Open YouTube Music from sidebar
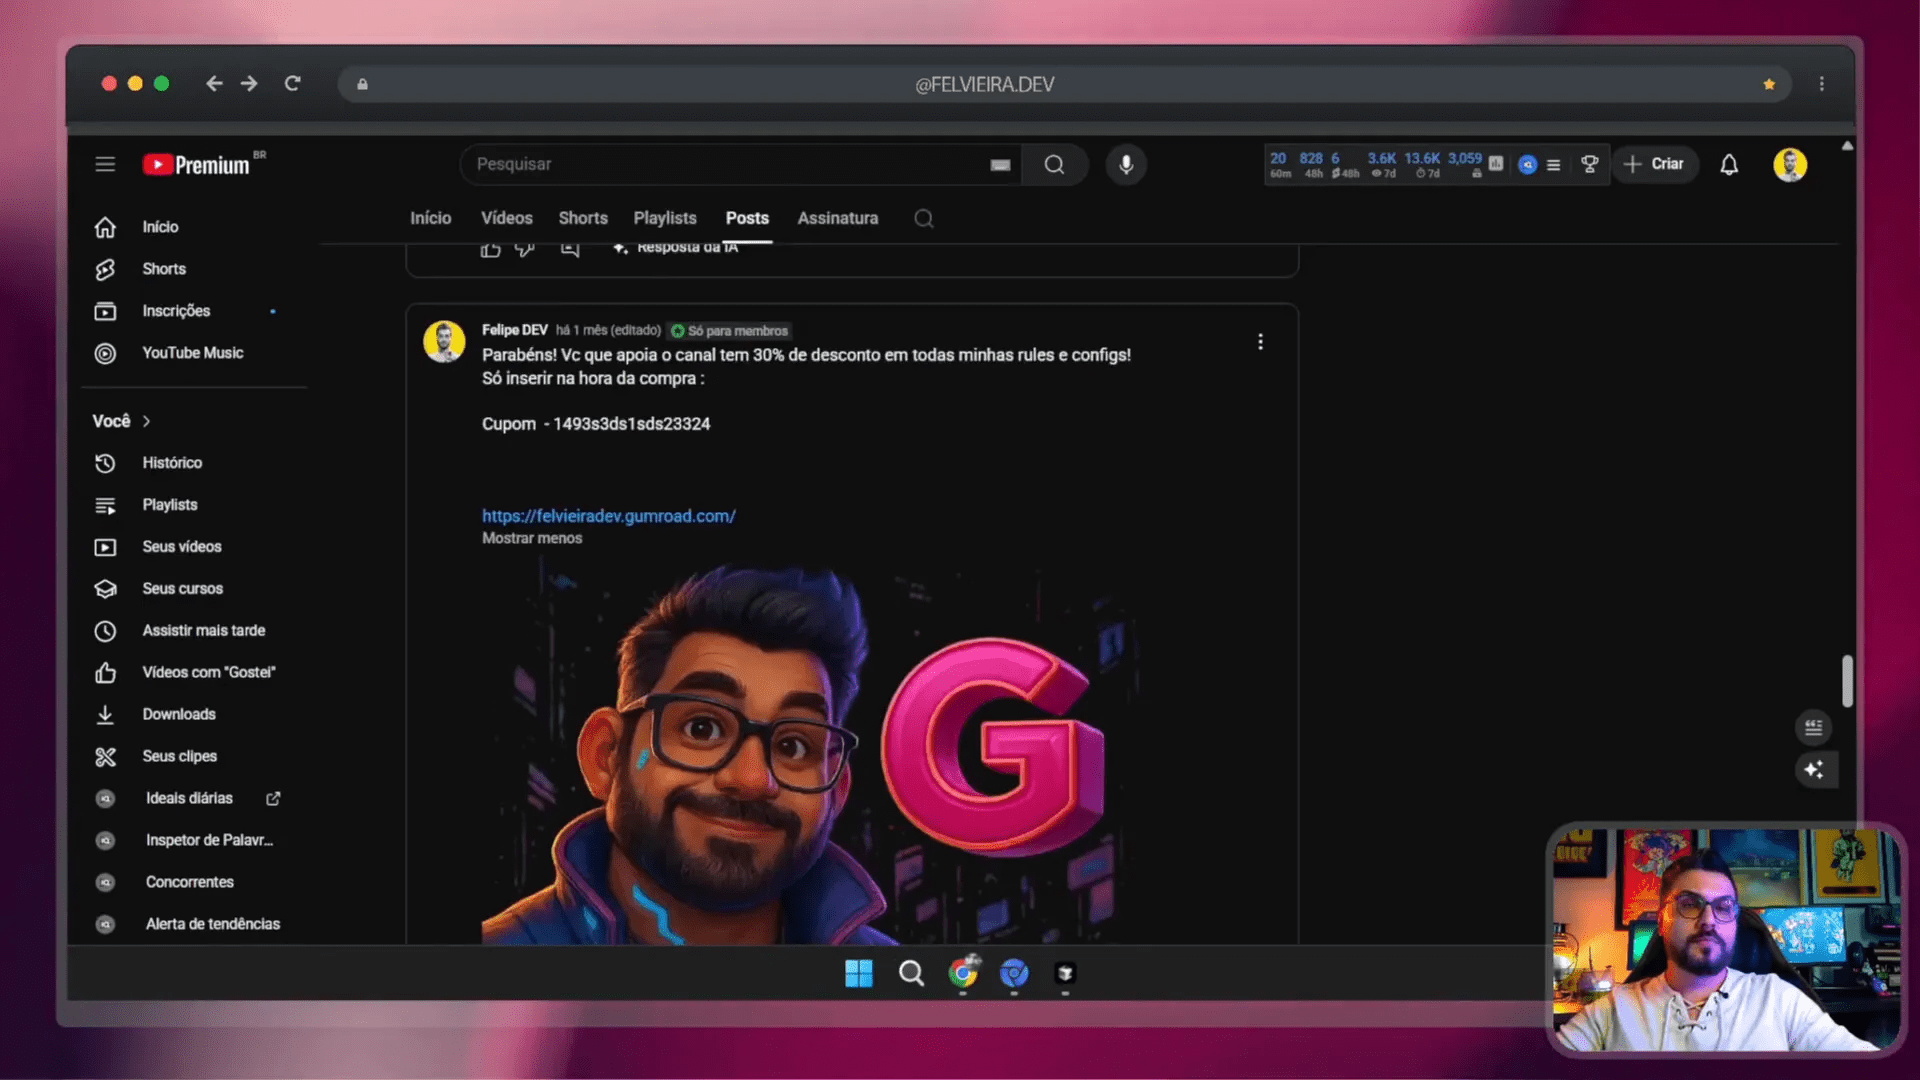The width and height of the screenshot is (1920, 1080). point(193,353)
